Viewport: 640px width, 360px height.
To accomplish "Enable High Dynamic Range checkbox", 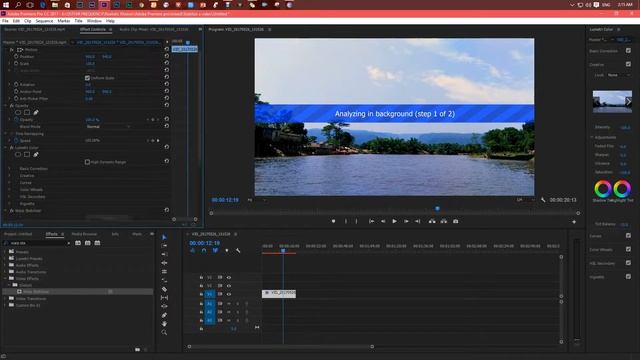I will (x=87, y=162).
